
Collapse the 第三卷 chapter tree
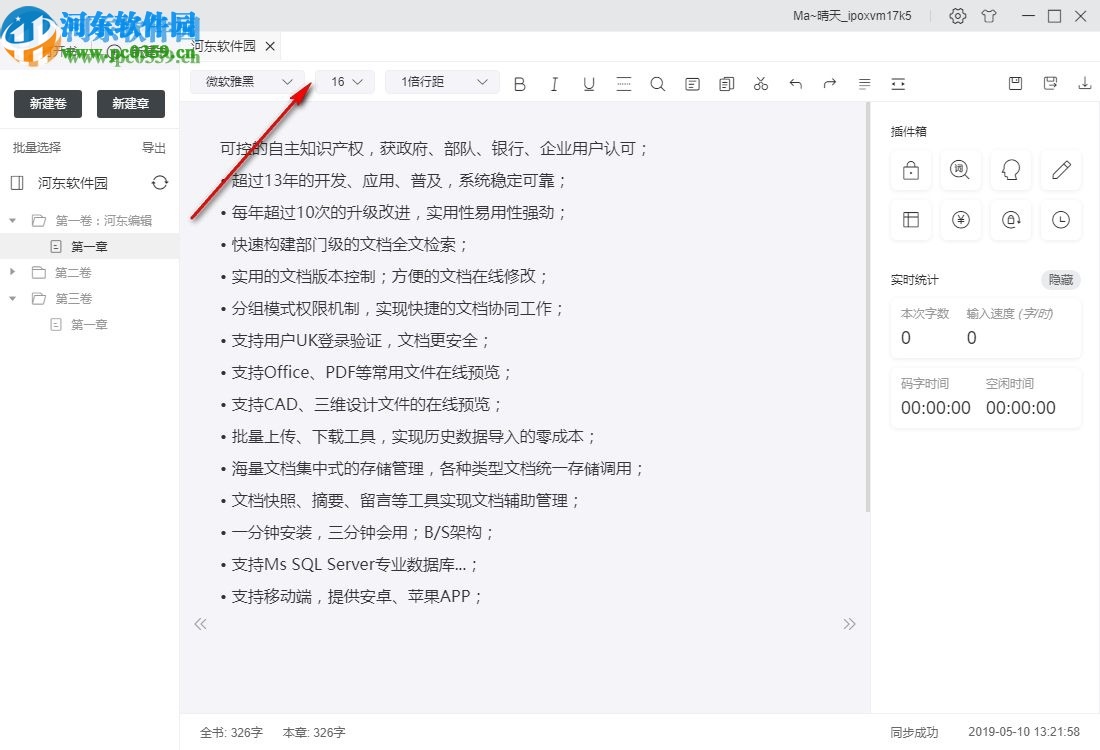pos(13,298)
